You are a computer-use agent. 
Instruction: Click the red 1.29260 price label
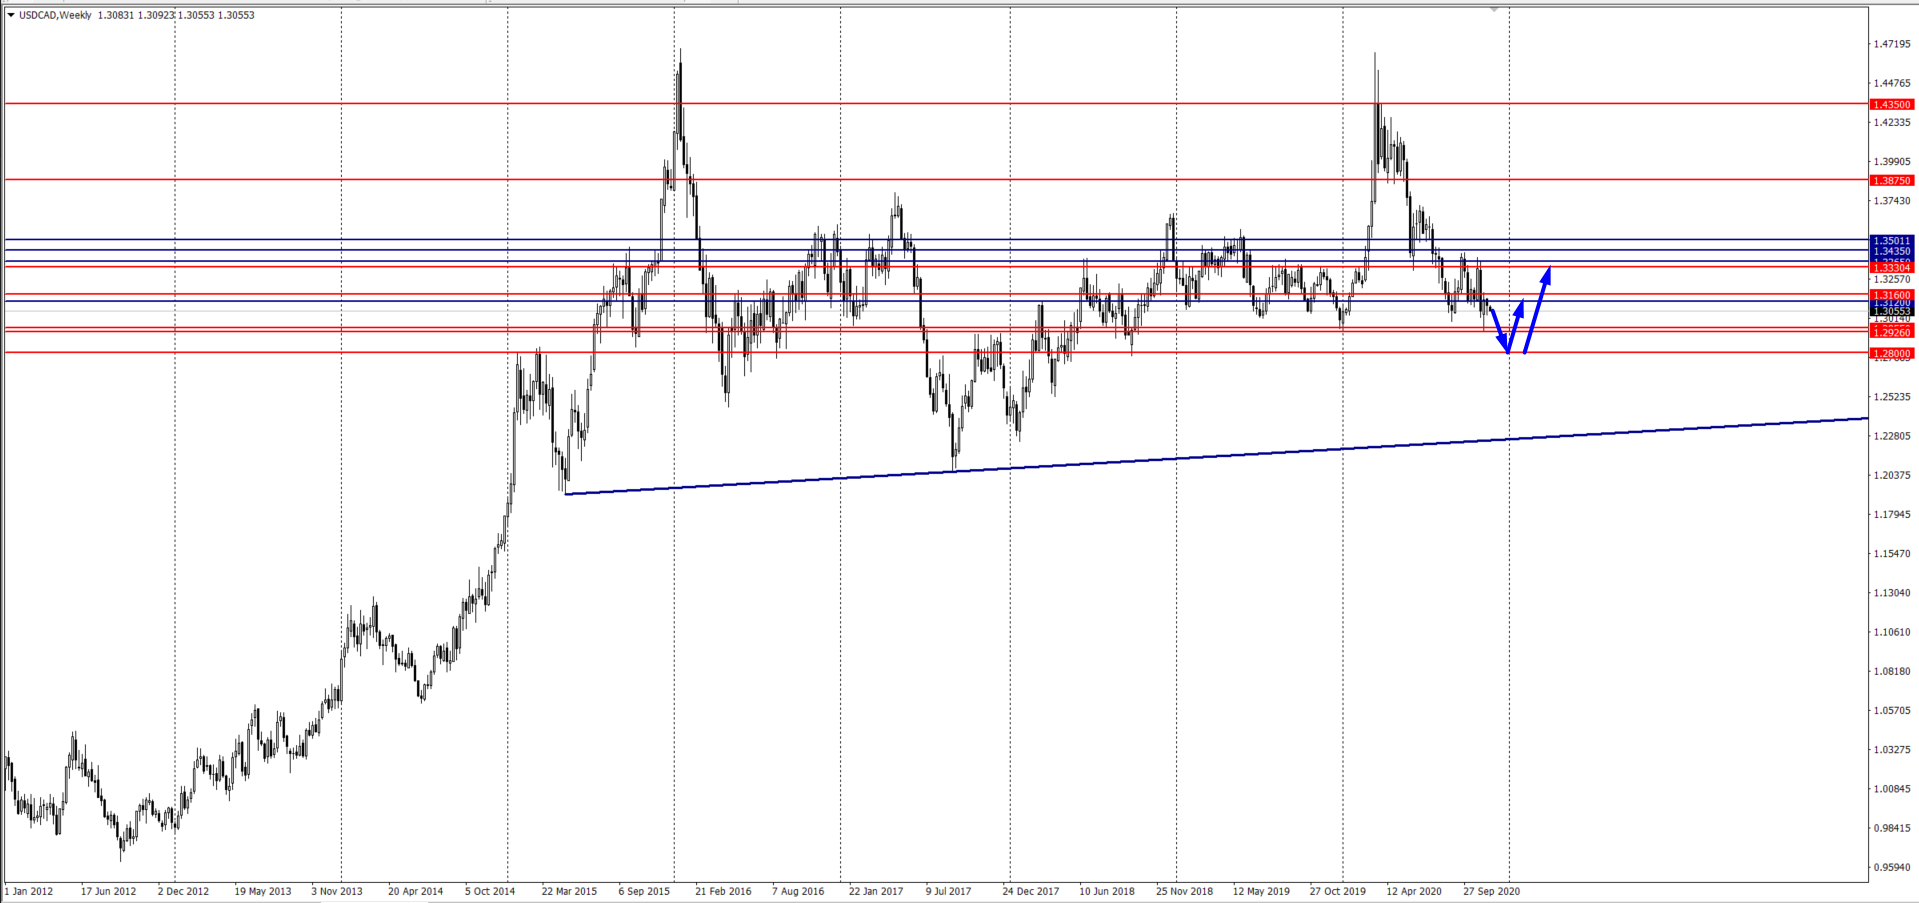click(1891, 332)
